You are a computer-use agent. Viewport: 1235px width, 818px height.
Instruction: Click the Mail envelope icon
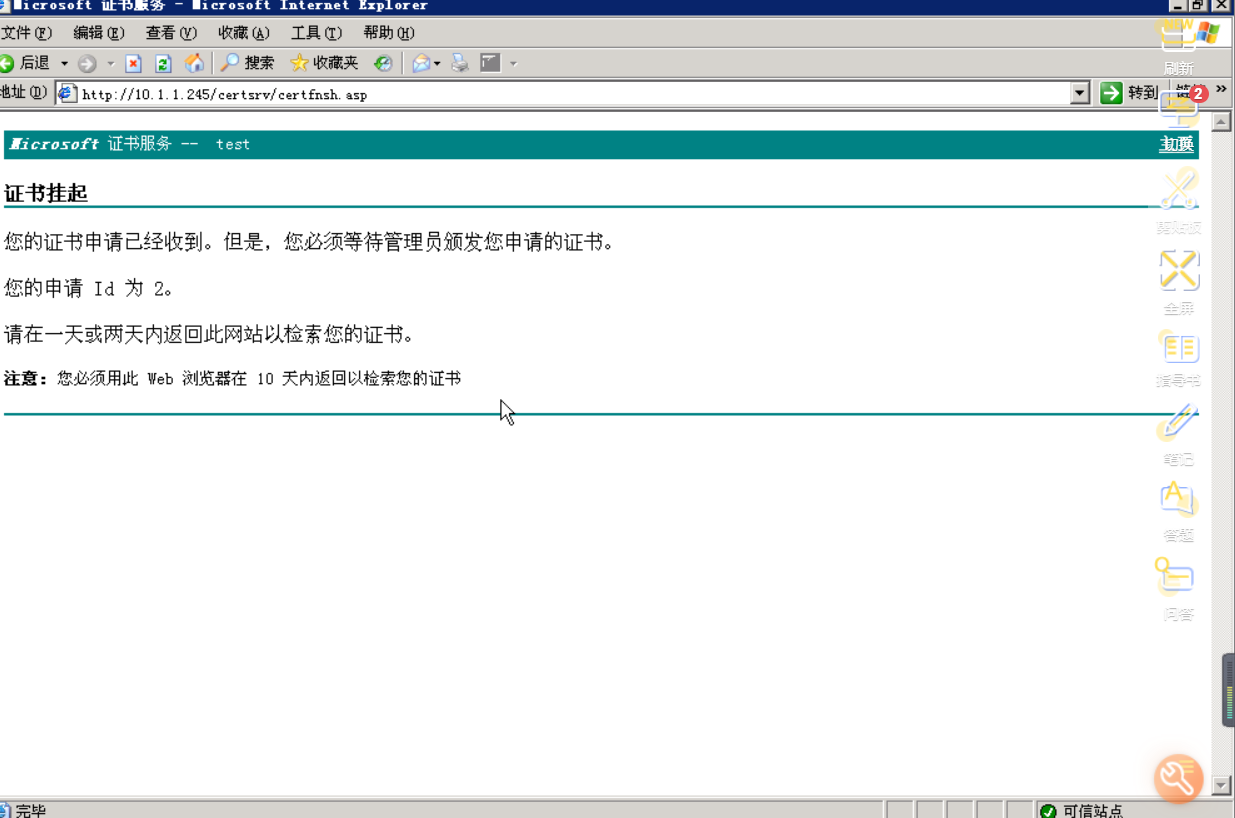421,63
